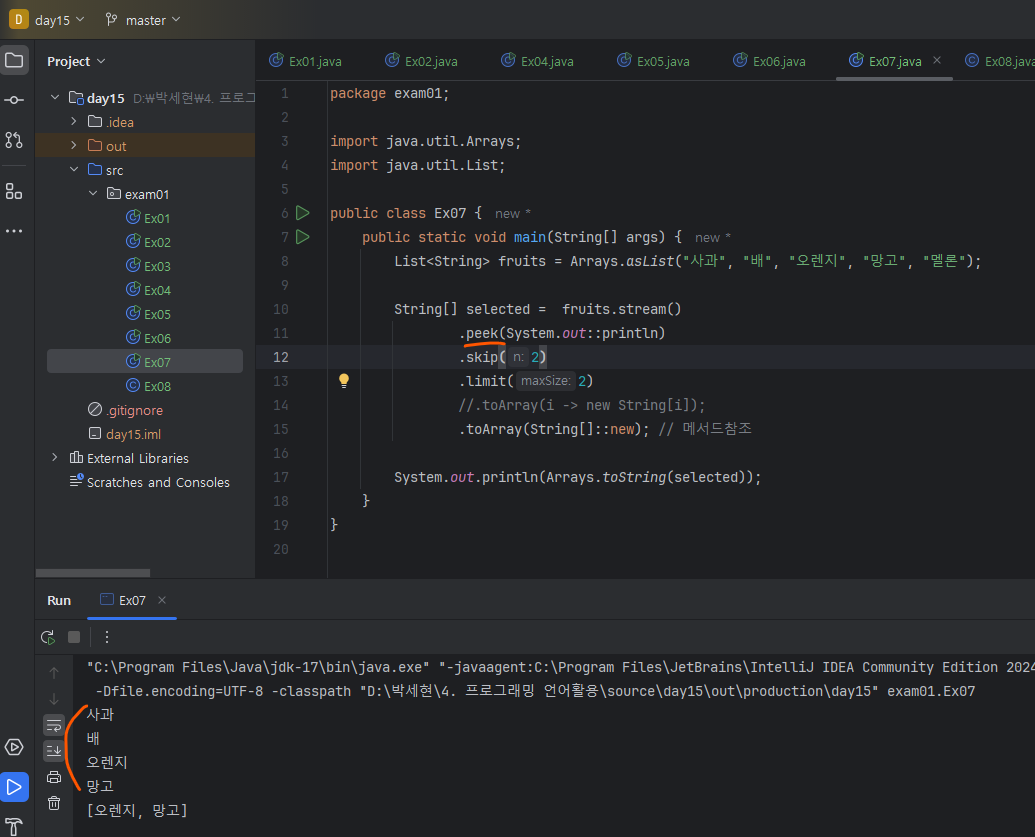
Task: Select Ex01 in project tree
Action: tap(149, 218)
